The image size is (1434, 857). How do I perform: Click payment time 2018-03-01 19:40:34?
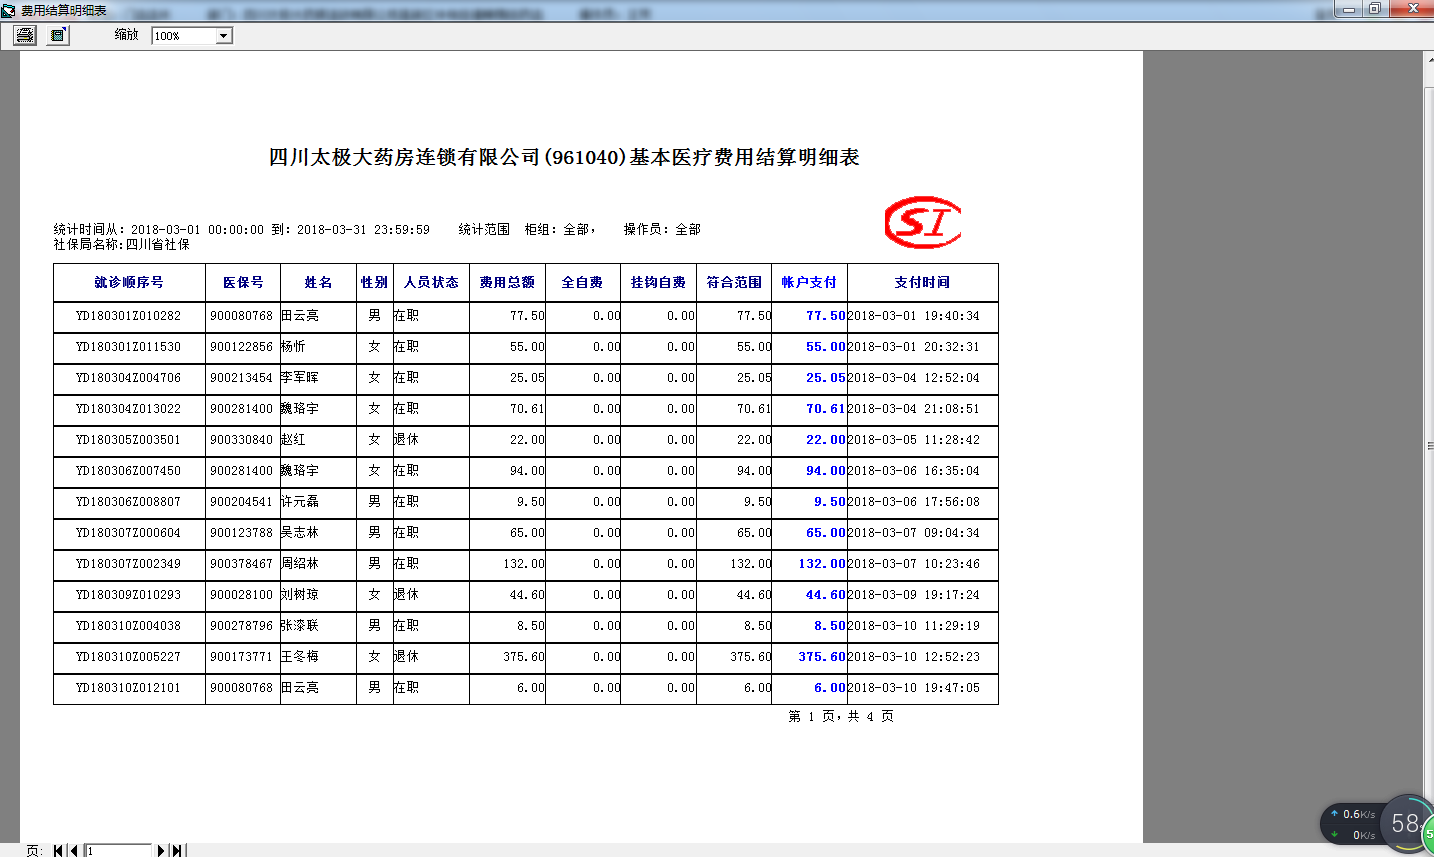[914, 316]
